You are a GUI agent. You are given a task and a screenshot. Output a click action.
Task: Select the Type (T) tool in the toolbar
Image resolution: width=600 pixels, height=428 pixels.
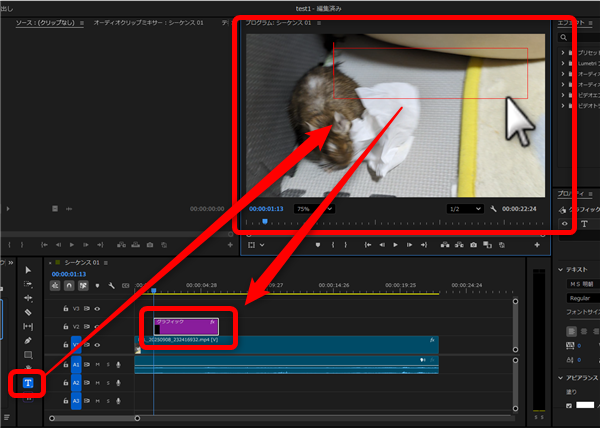28,382
